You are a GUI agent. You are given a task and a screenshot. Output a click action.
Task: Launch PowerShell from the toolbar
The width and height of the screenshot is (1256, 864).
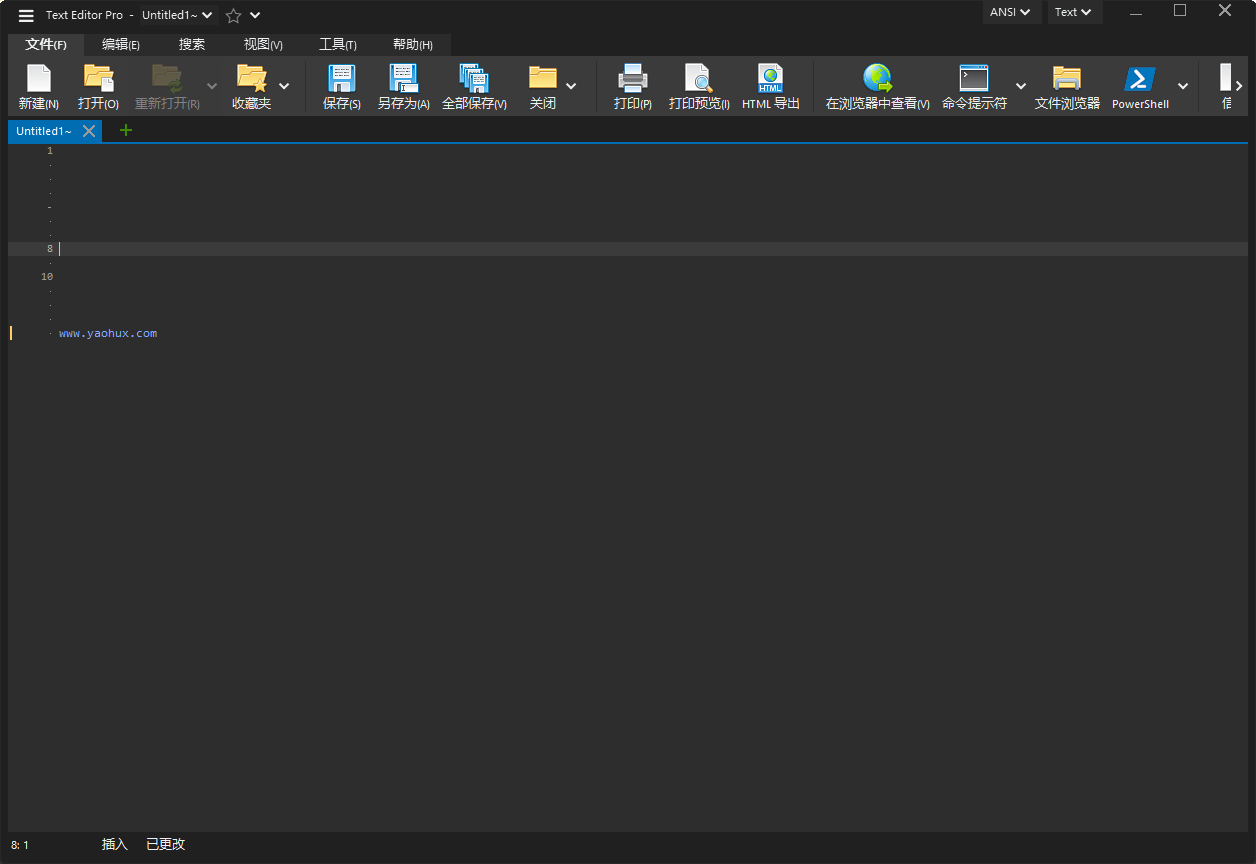pos(1139,86)
